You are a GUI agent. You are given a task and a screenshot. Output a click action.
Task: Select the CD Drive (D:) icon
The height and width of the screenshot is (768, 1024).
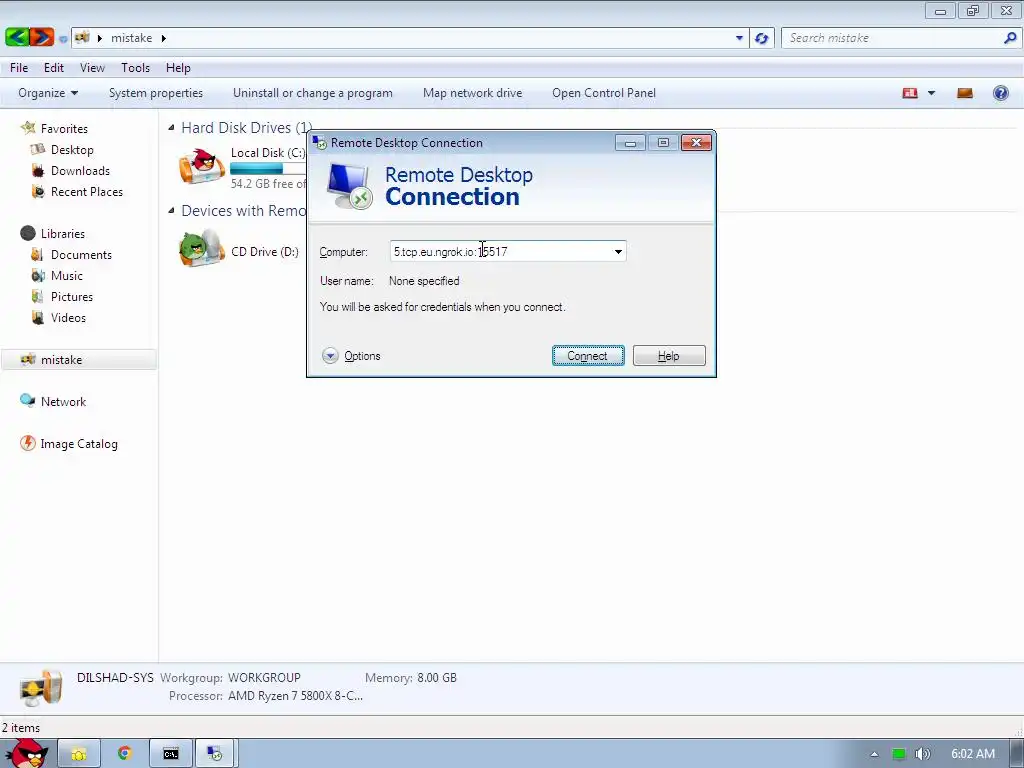pos(202,248)
